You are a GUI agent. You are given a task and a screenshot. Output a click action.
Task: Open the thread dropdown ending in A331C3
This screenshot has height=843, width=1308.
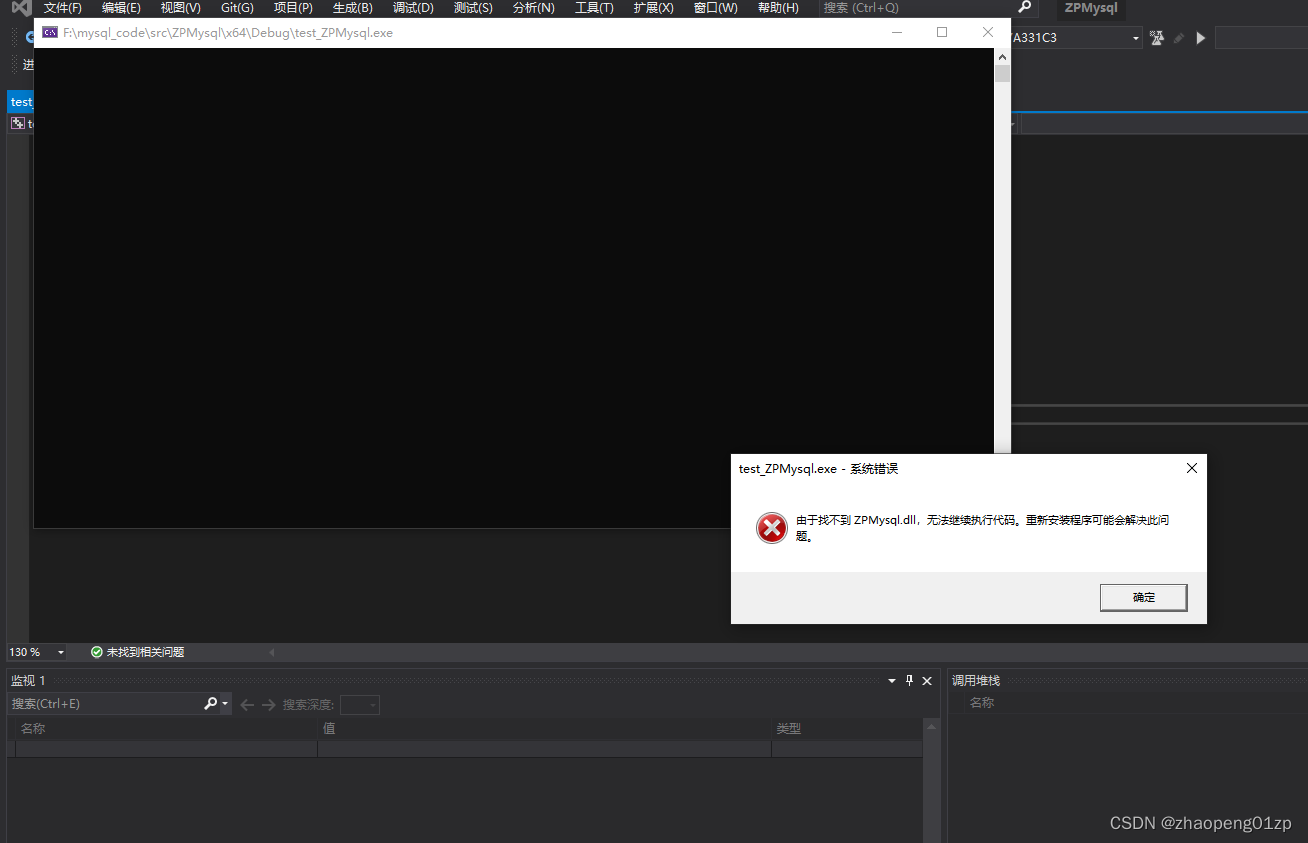click(x=1136, y=38)
